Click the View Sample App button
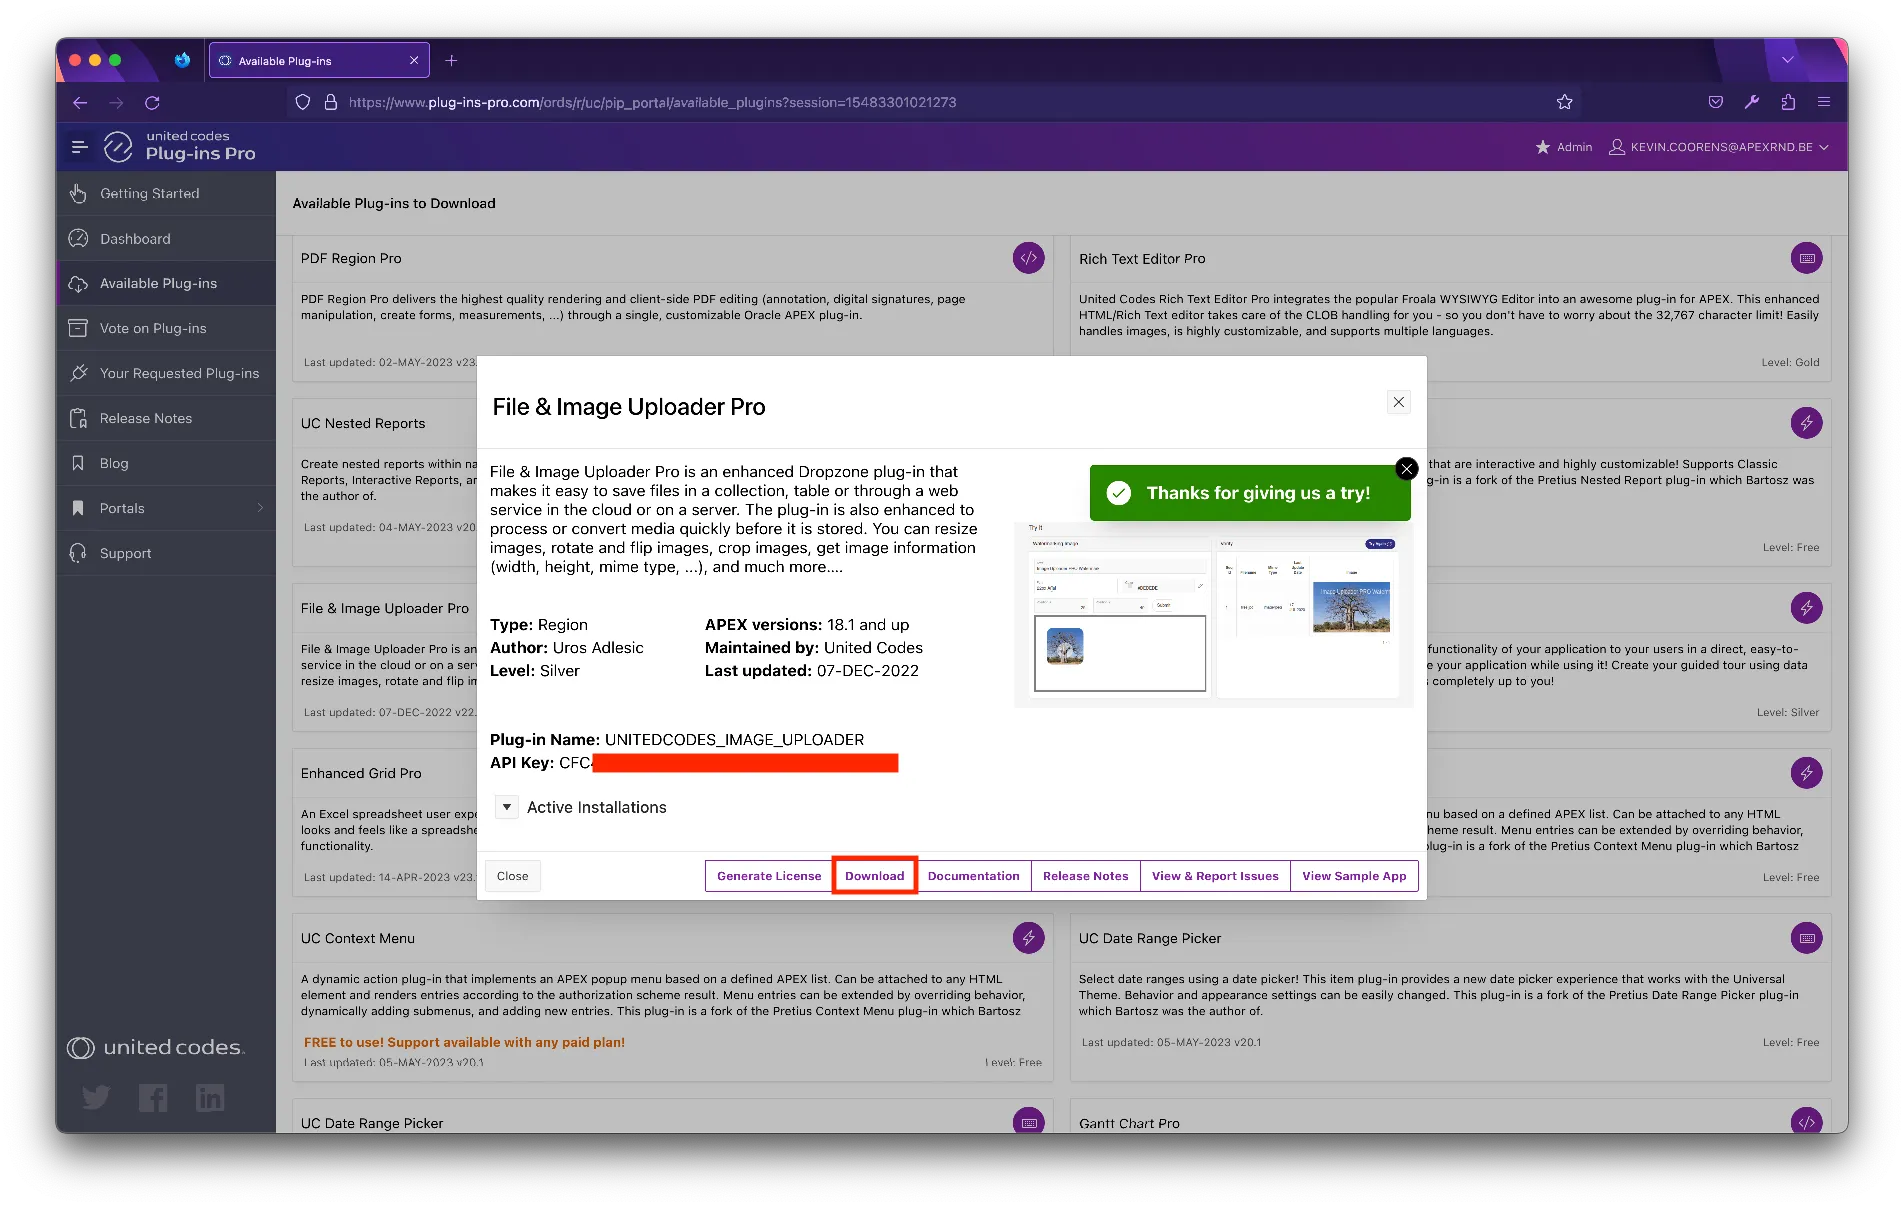This screenshot has height=1207, width=1904. pos(1354,876)
